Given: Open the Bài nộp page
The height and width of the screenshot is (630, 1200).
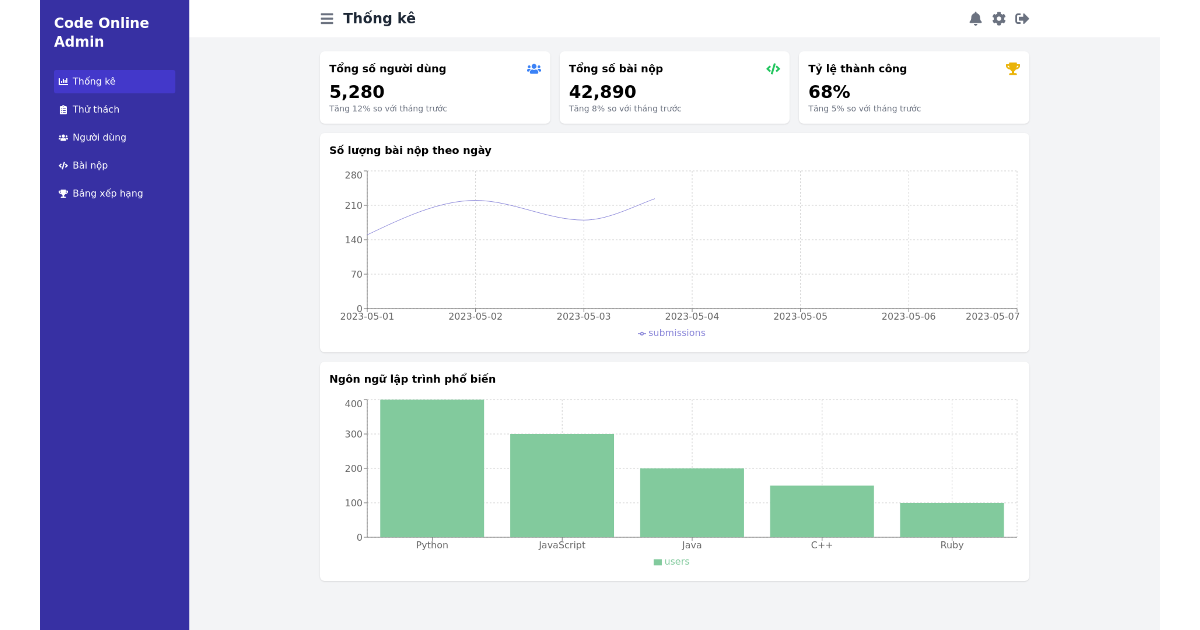Looking at the screenshot, I should 89,165.
